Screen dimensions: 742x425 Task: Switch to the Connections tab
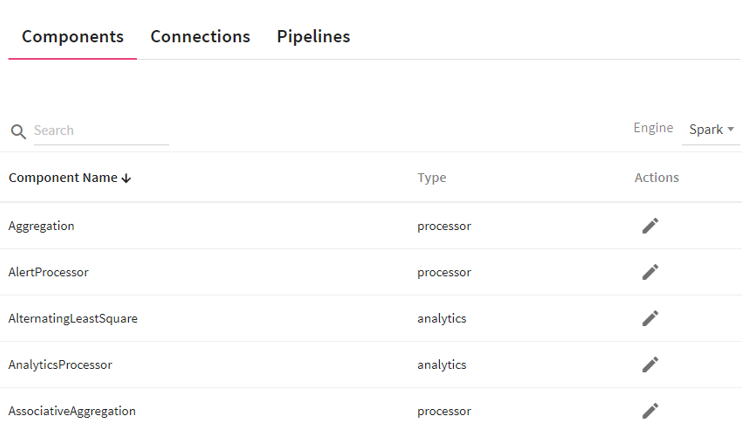coord(200,37)
